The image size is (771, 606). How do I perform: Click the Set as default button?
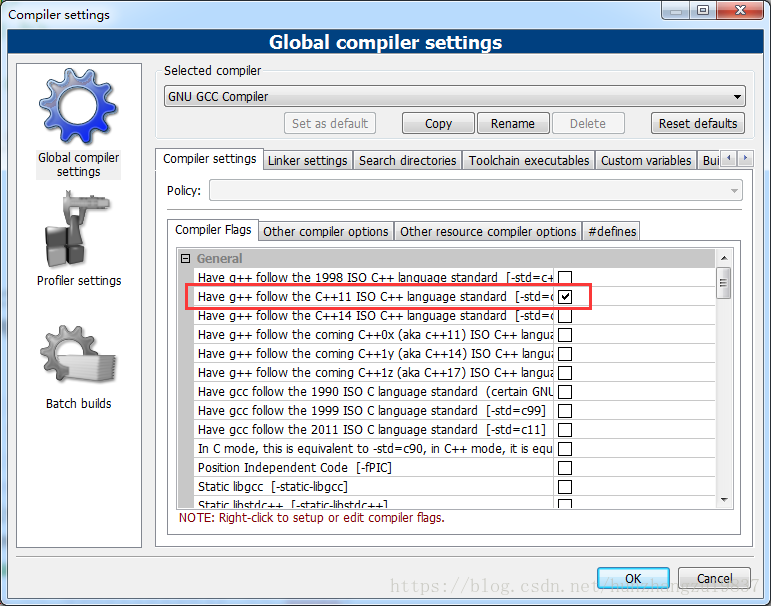coord(330,123)
